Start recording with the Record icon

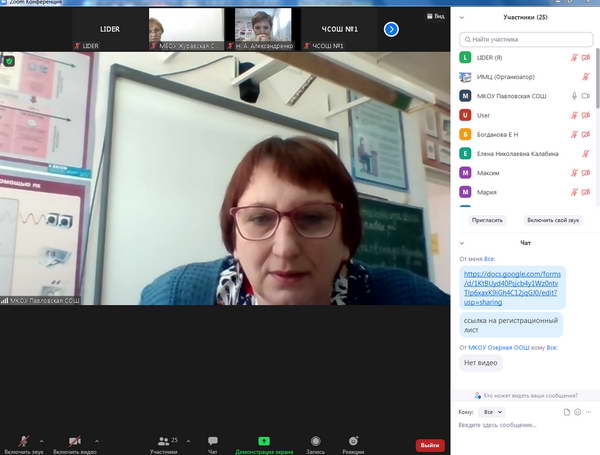click(315, 441)
